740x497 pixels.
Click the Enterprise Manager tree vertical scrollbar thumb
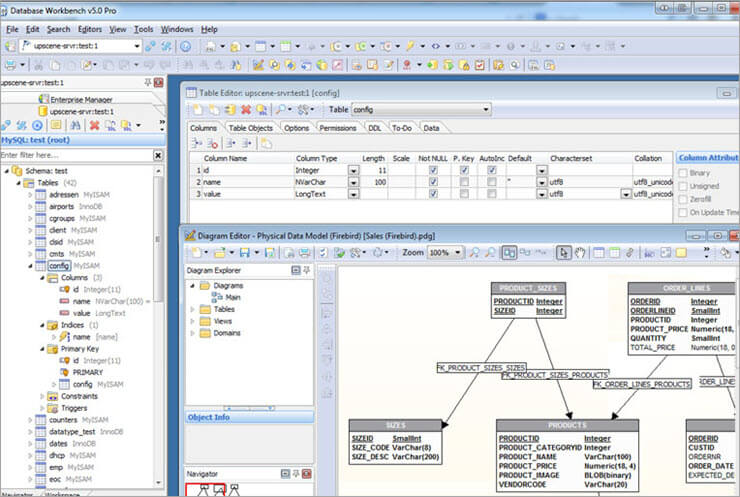(x=158, y=239)
